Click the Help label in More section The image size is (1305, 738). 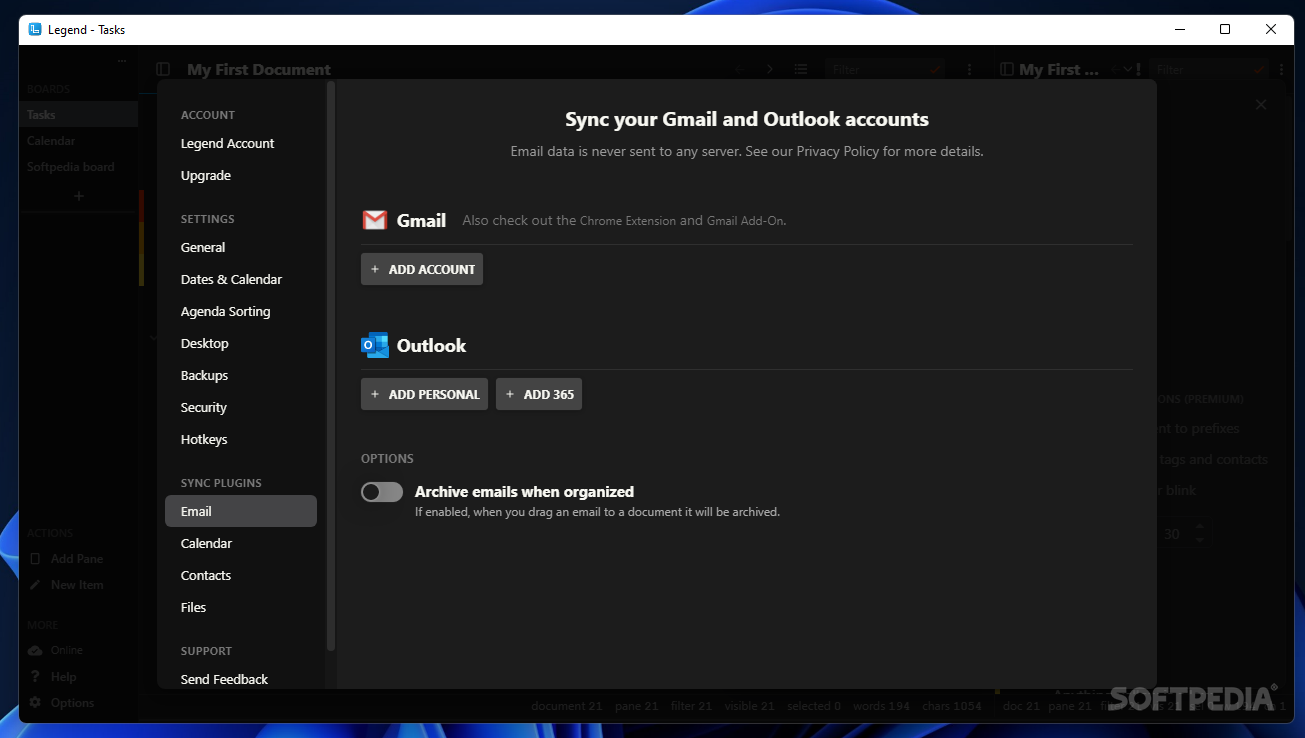(x=63, y=677)
